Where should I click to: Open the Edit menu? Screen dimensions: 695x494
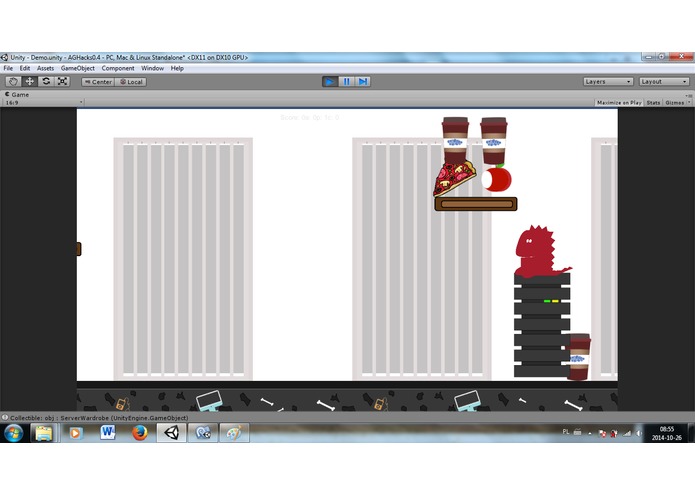[25, 68]
